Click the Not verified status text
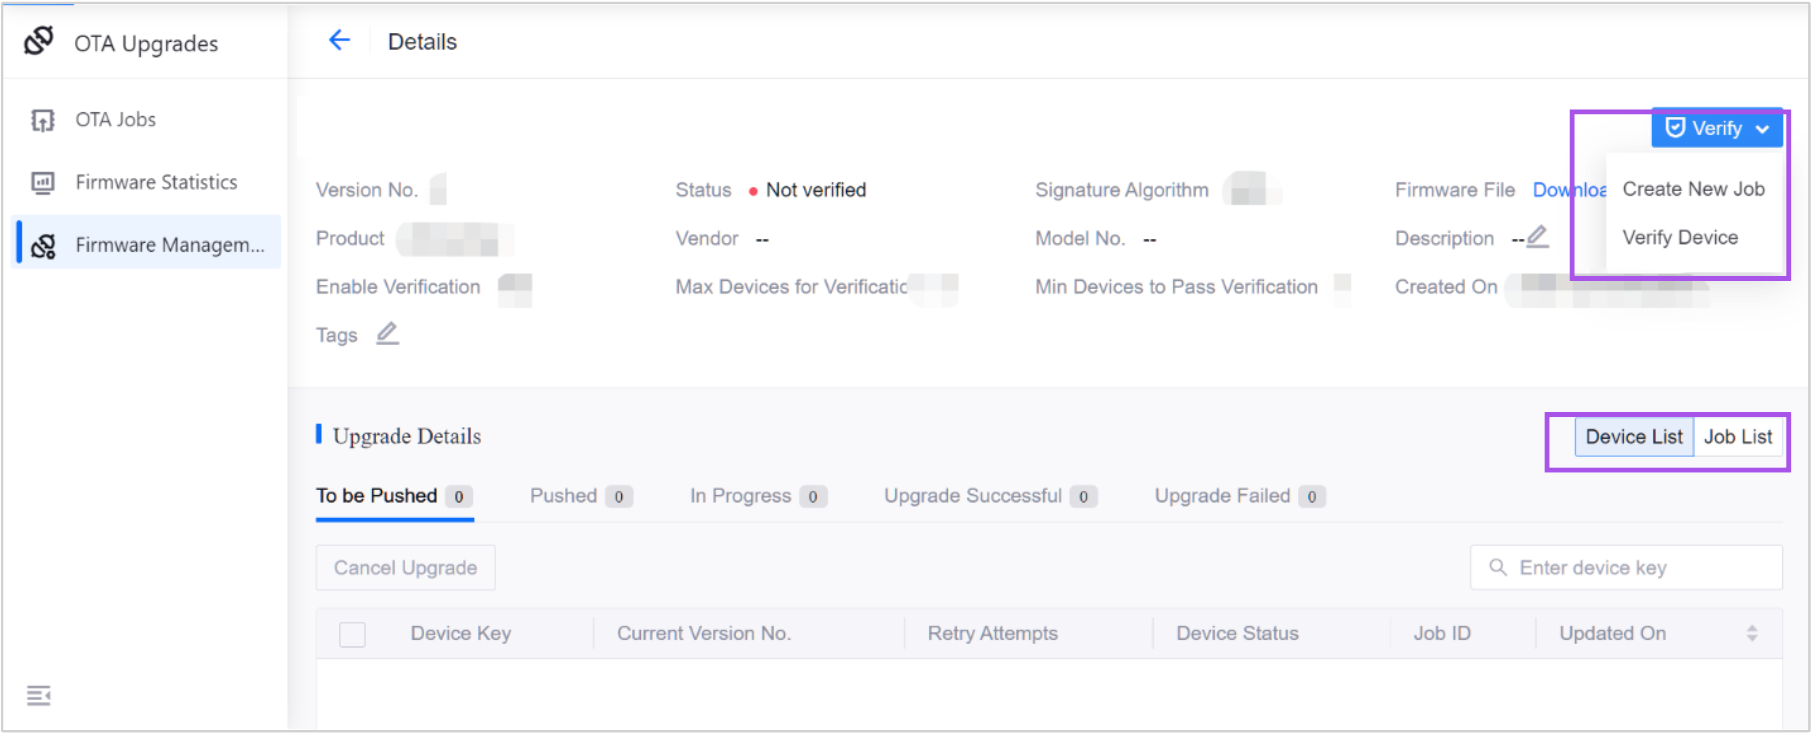Viewport: 1813px width, 735px height. pos(816,190)
